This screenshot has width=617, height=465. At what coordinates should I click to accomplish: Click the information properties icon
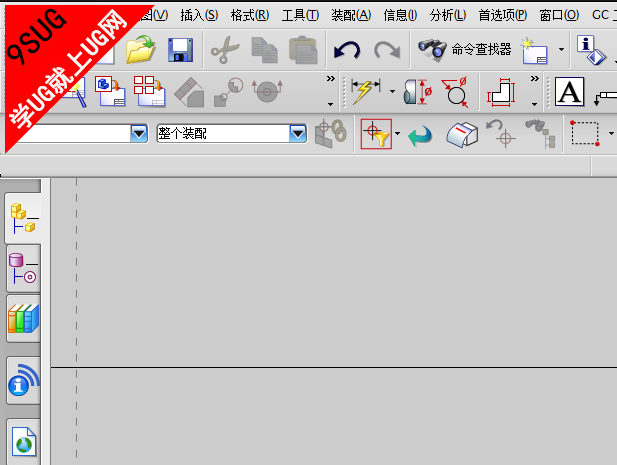point(591,50)
